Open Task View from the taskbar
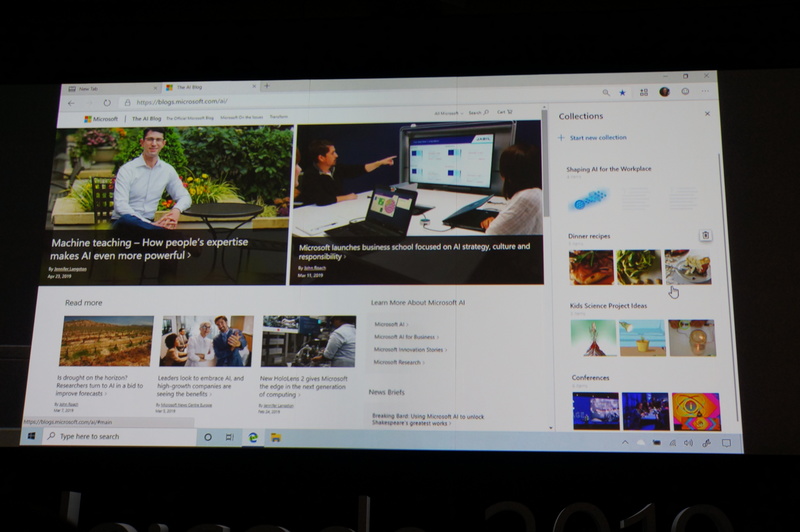 click(230, 437)
